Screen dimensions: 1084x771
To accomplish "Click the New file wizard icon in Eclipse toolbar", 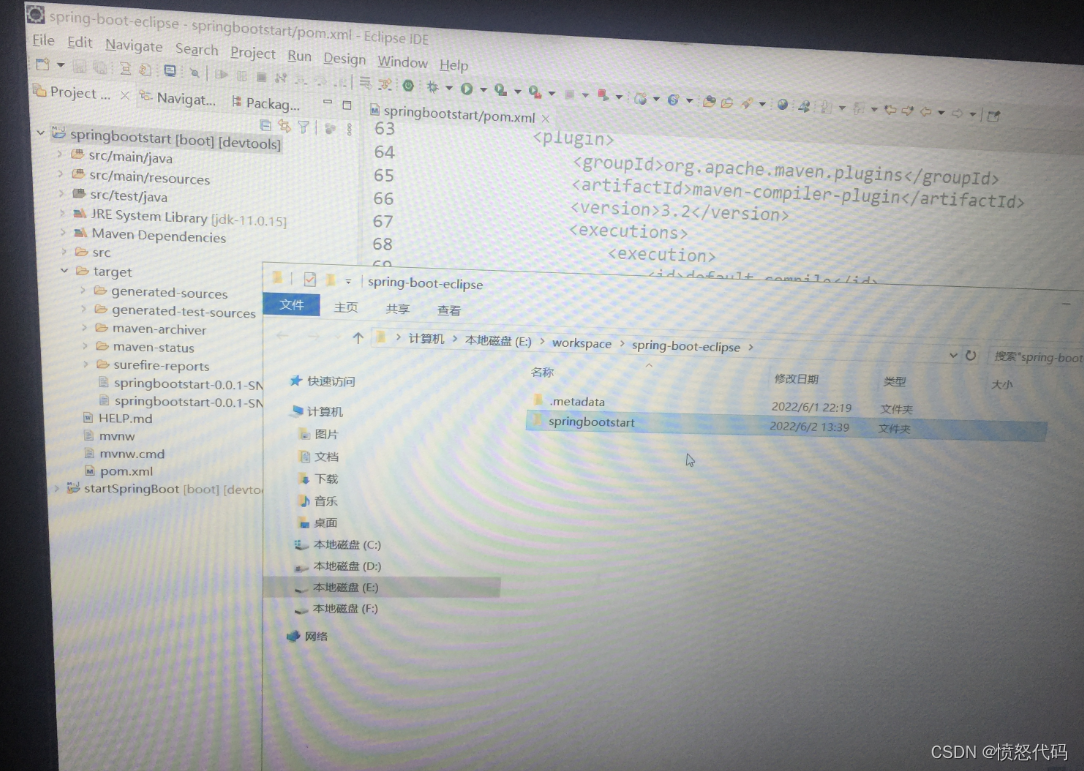I will (43, 65).
